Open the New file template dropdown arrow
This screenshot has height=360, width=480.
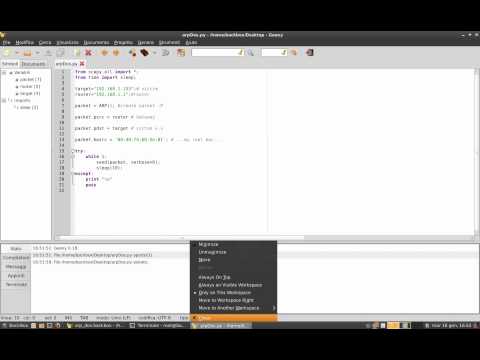tap(17, 53)
